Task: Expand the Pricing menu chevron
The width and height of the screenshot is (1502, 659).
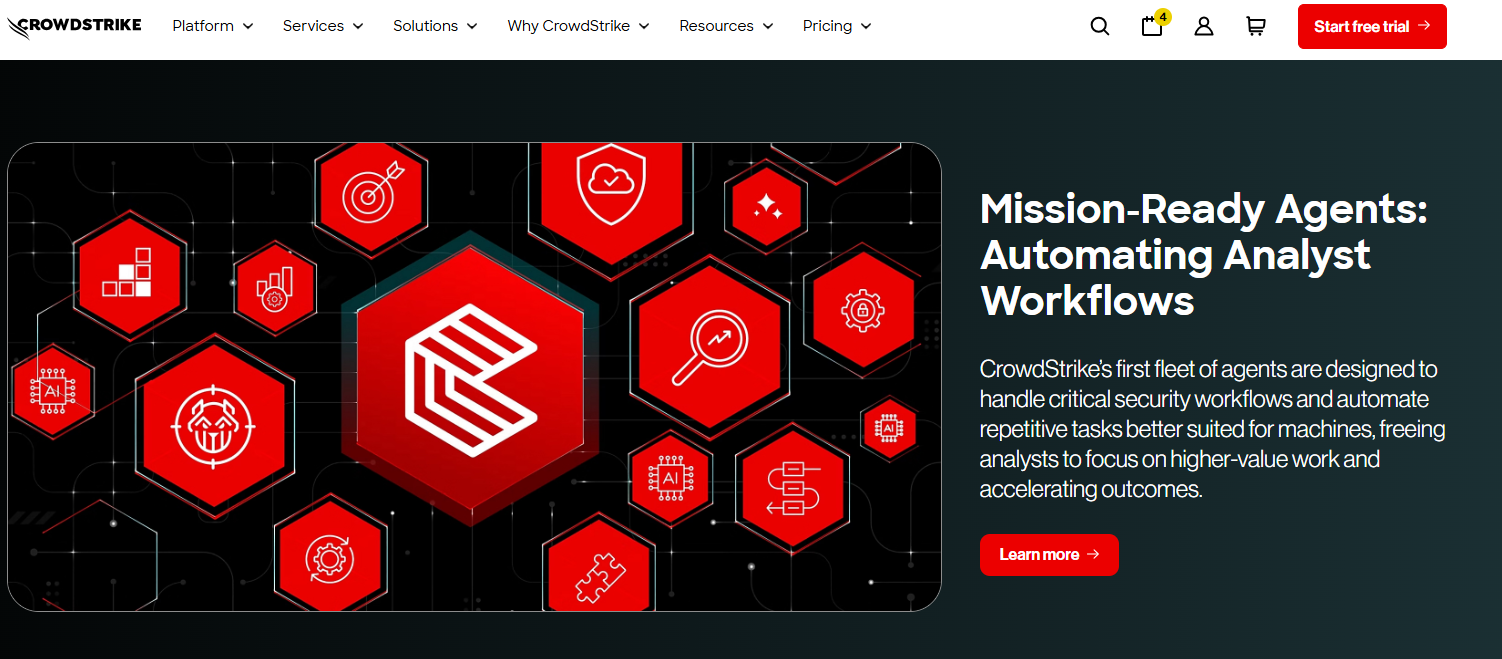Action: tap(866, 26)
